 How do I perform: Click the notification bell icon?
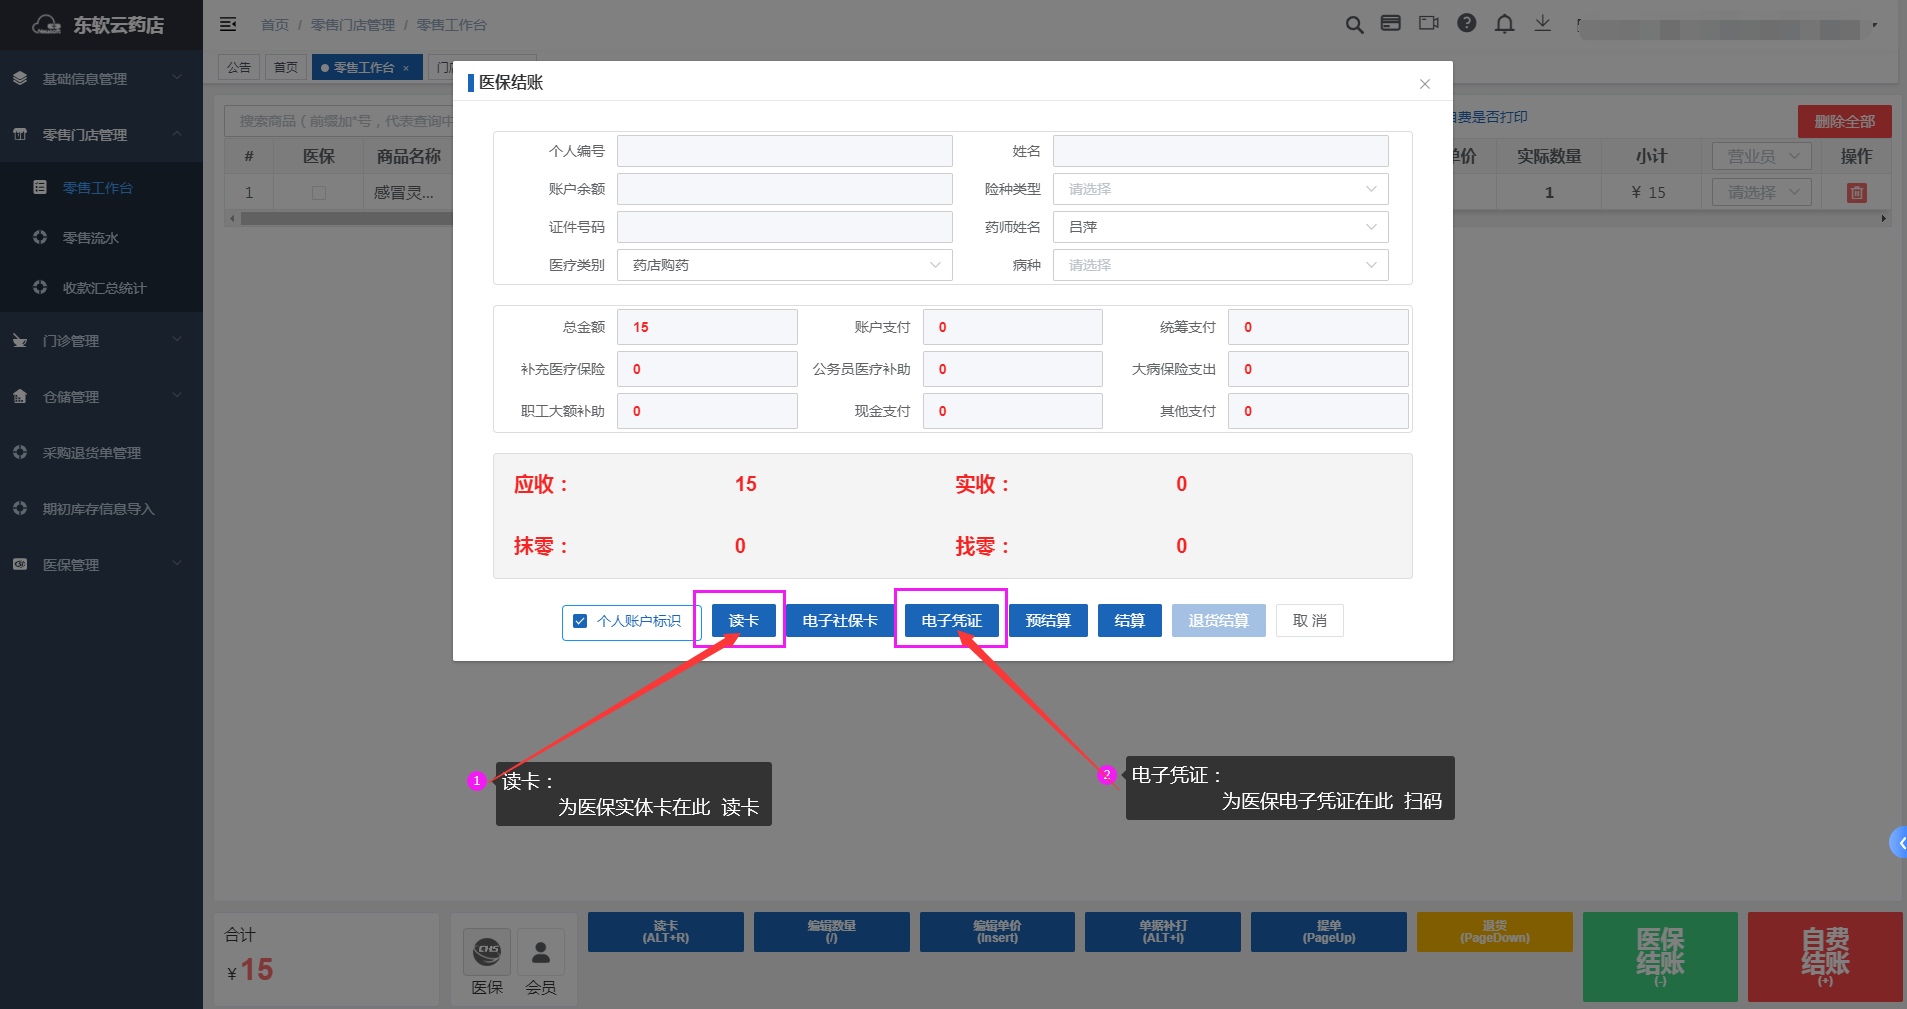1504,24
